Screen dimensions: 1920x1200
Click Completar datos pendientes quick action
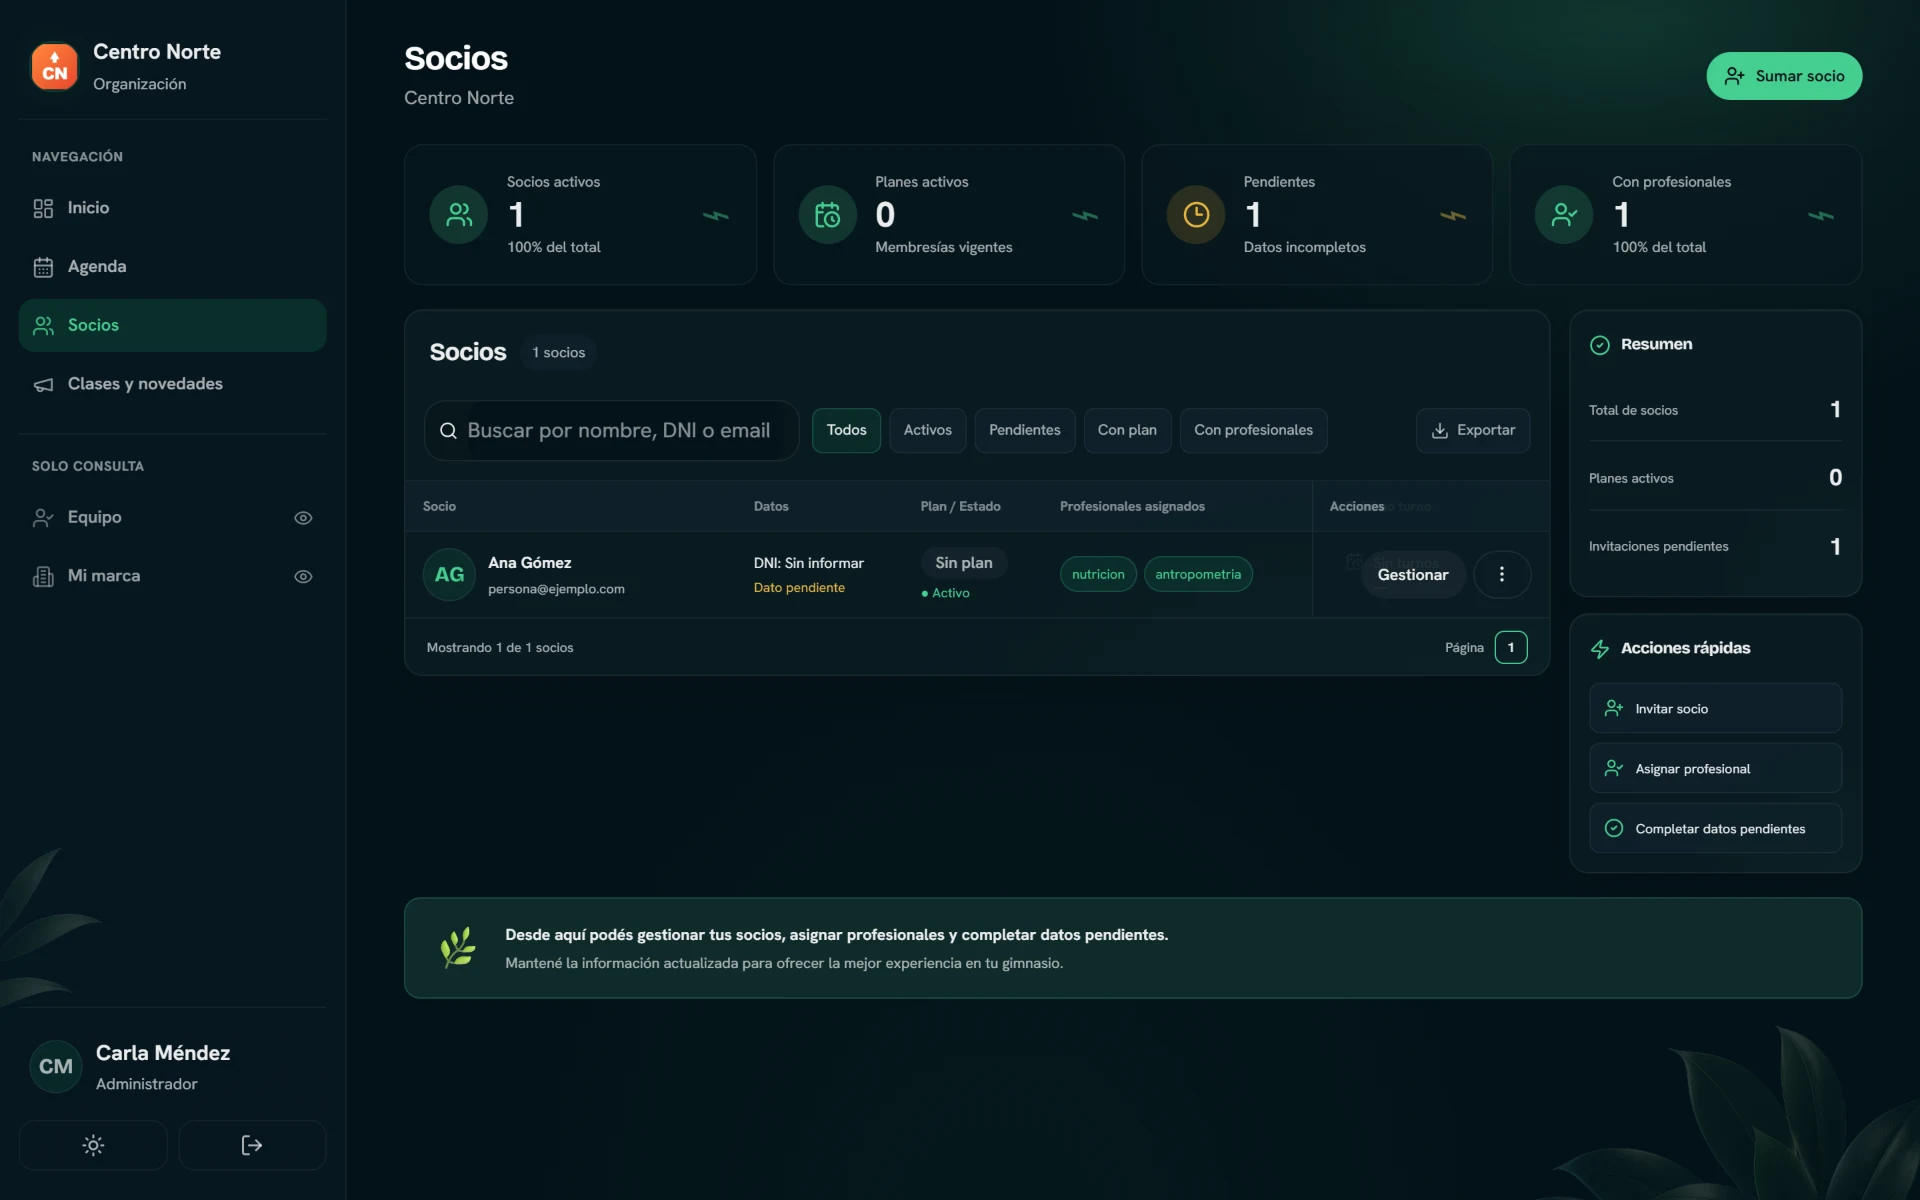pos(1715,828)
